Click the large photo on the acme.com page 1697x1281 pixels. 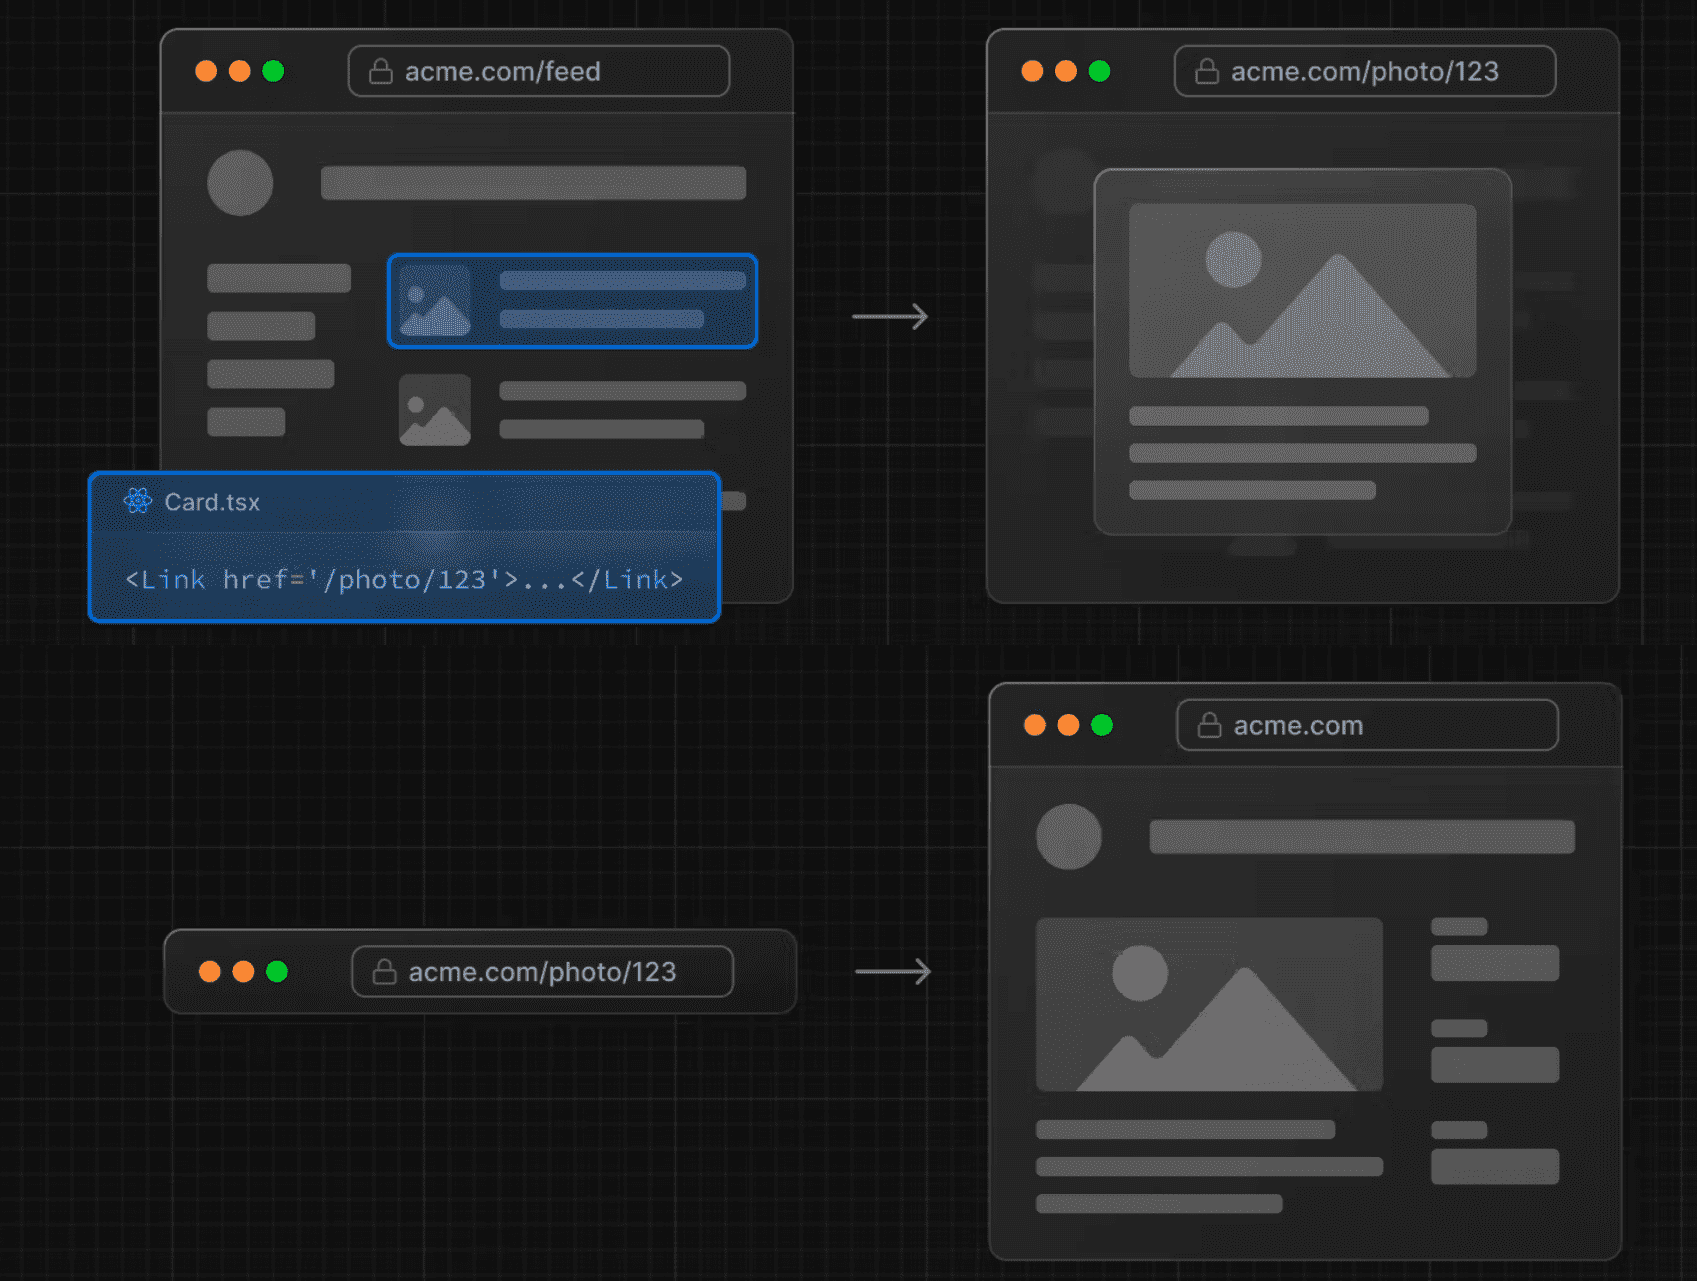1209,1004
